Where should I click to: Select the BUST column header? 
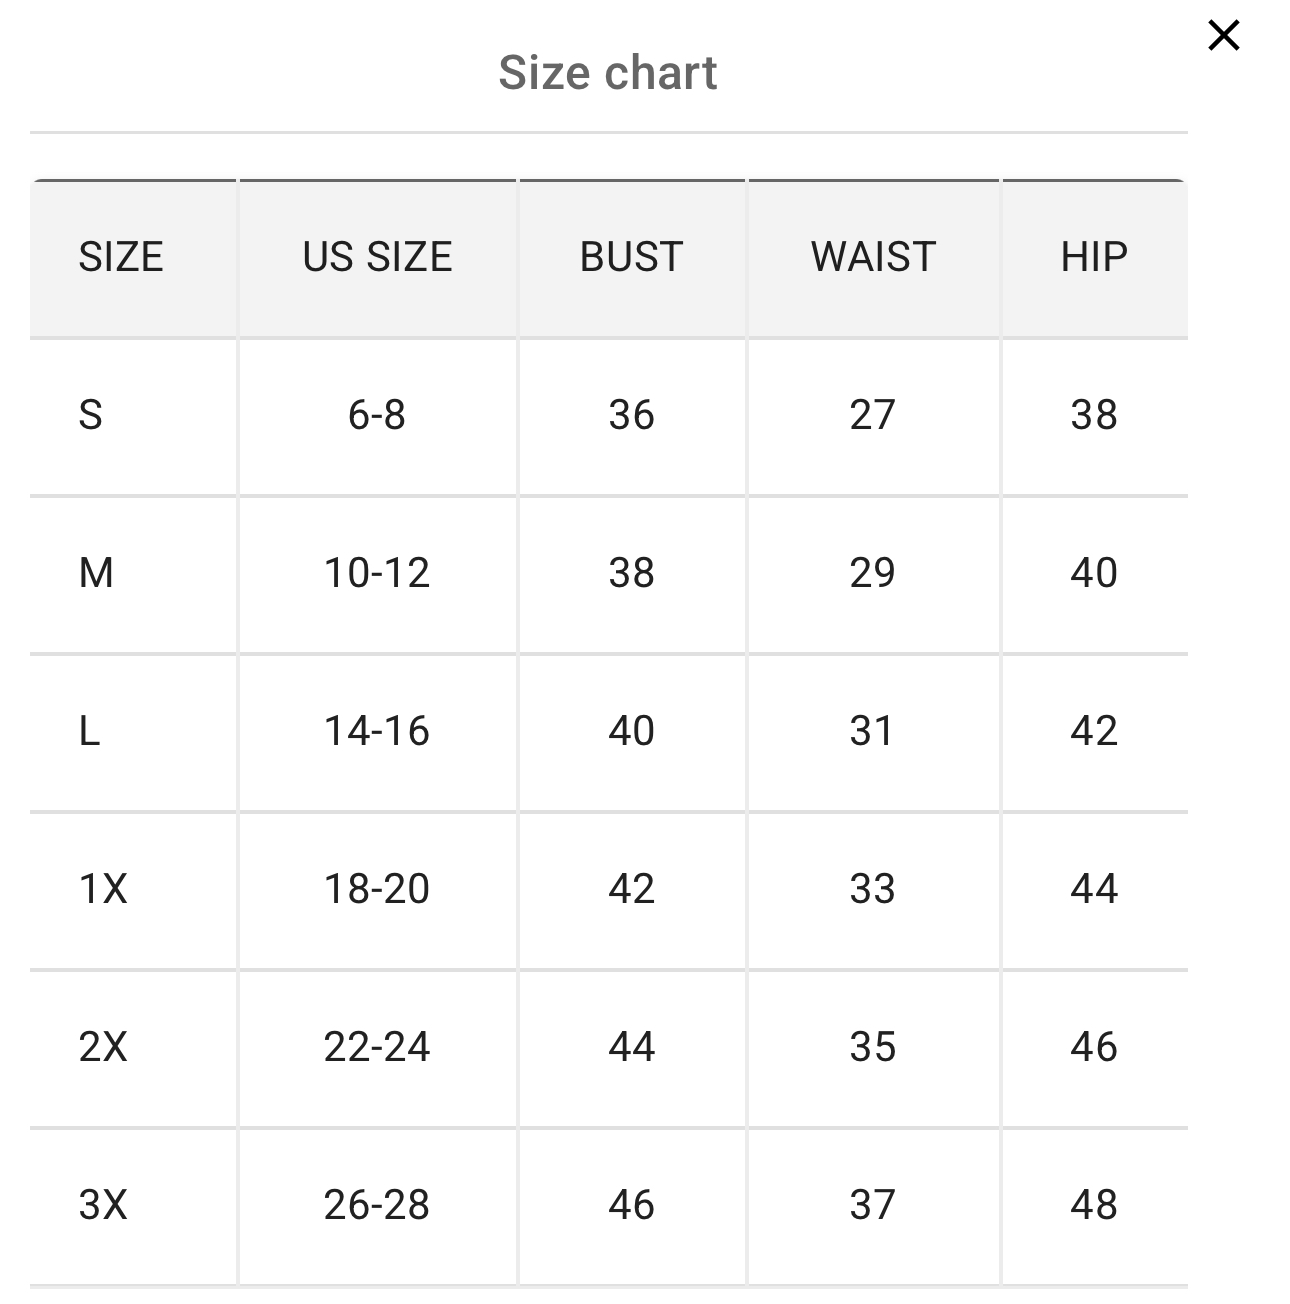(x=631, y=257)
